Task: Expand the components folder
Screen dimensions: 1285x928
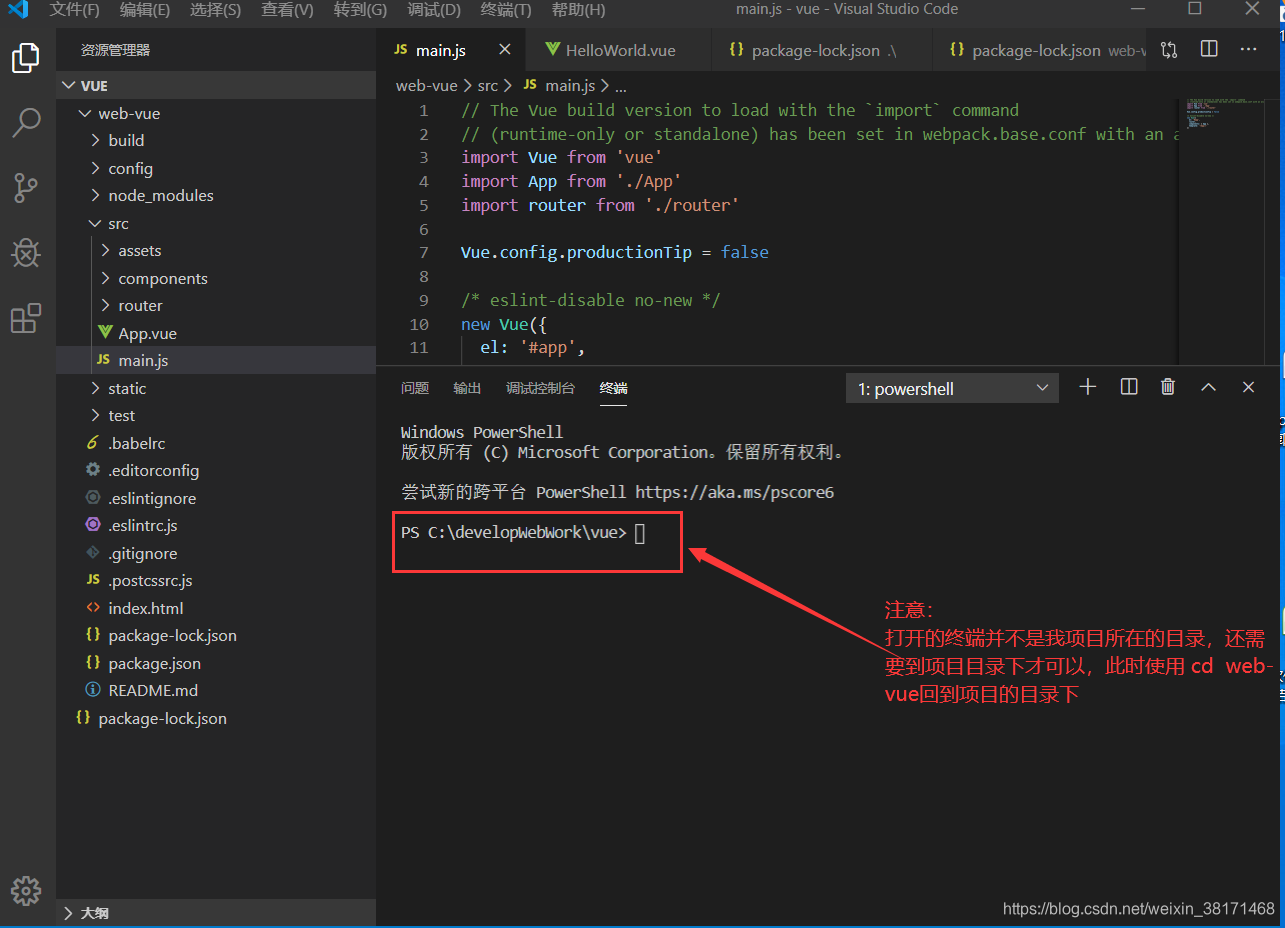Action: (x=216, y=278)
